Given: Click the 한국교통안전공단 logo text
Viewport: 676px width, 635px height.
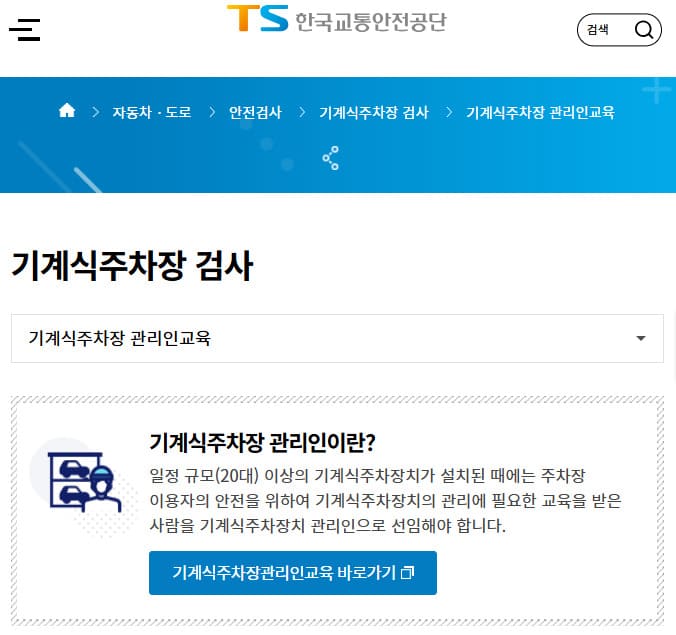Looking at the screenshot, I should pos(369,20).
